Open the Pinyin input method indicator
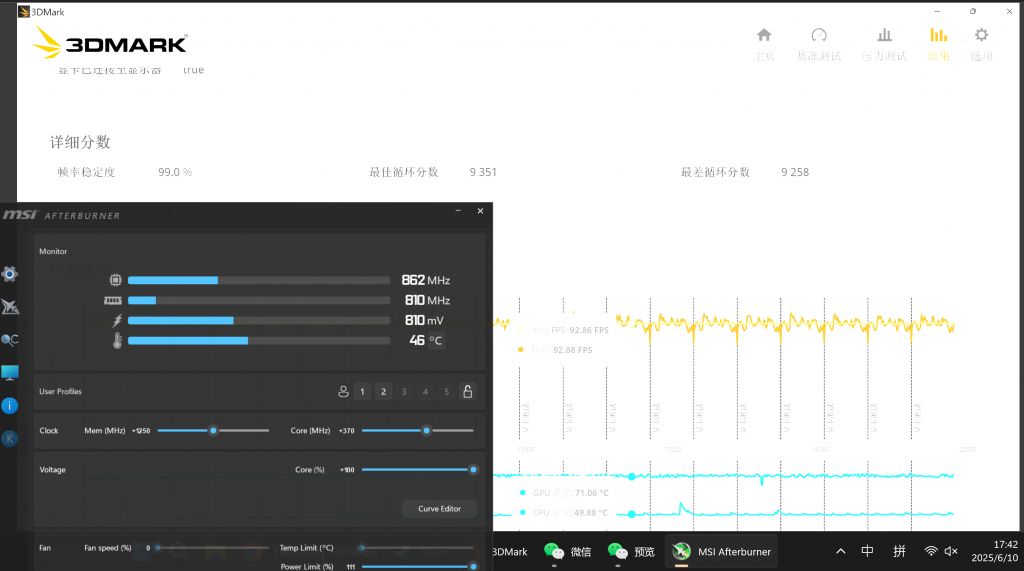The height and width of the screenshot is (571, 1024). pos(899,551)
